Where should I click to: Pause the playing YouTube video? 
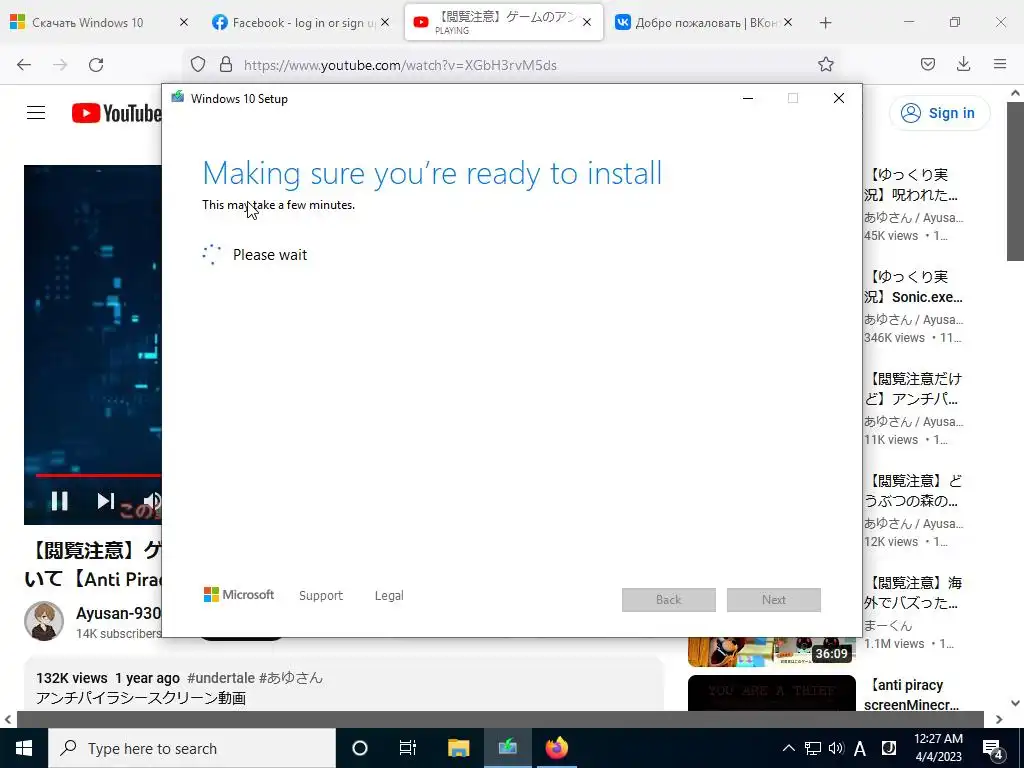click(x=59, y=501)
